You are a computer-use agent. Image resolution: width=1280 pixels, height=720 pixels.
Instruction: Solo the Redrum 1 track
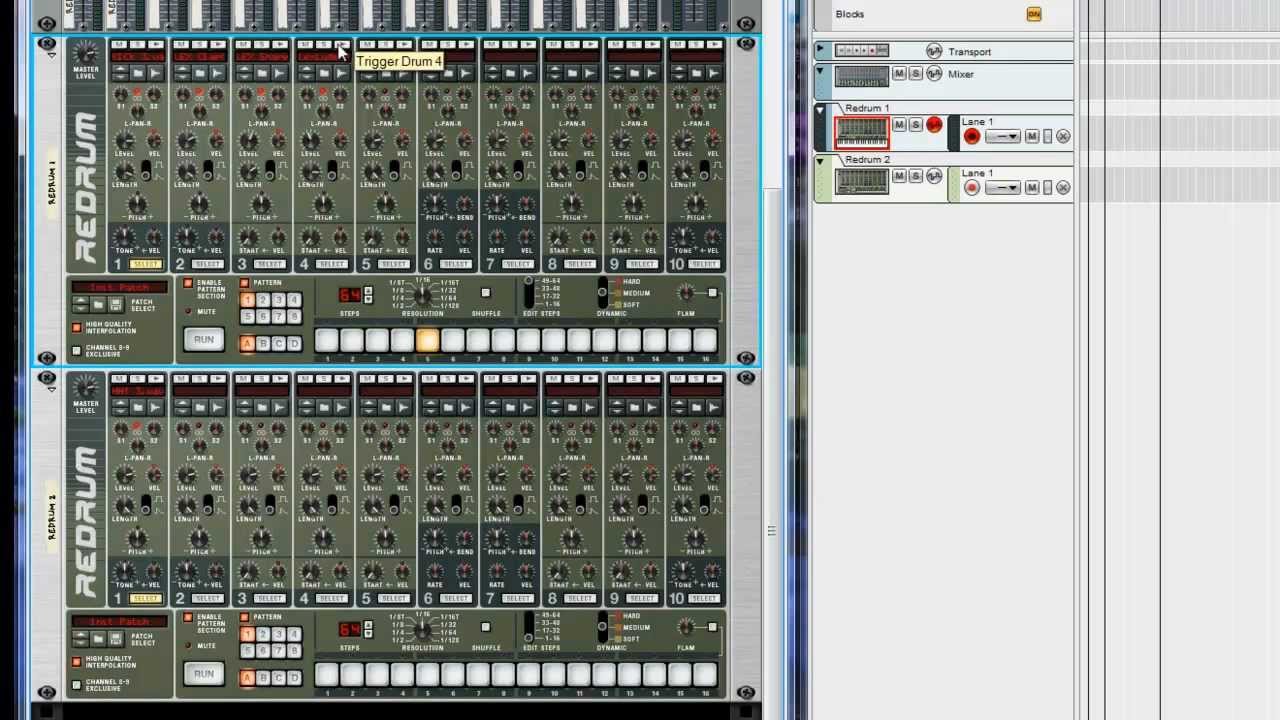click(915, 124)
